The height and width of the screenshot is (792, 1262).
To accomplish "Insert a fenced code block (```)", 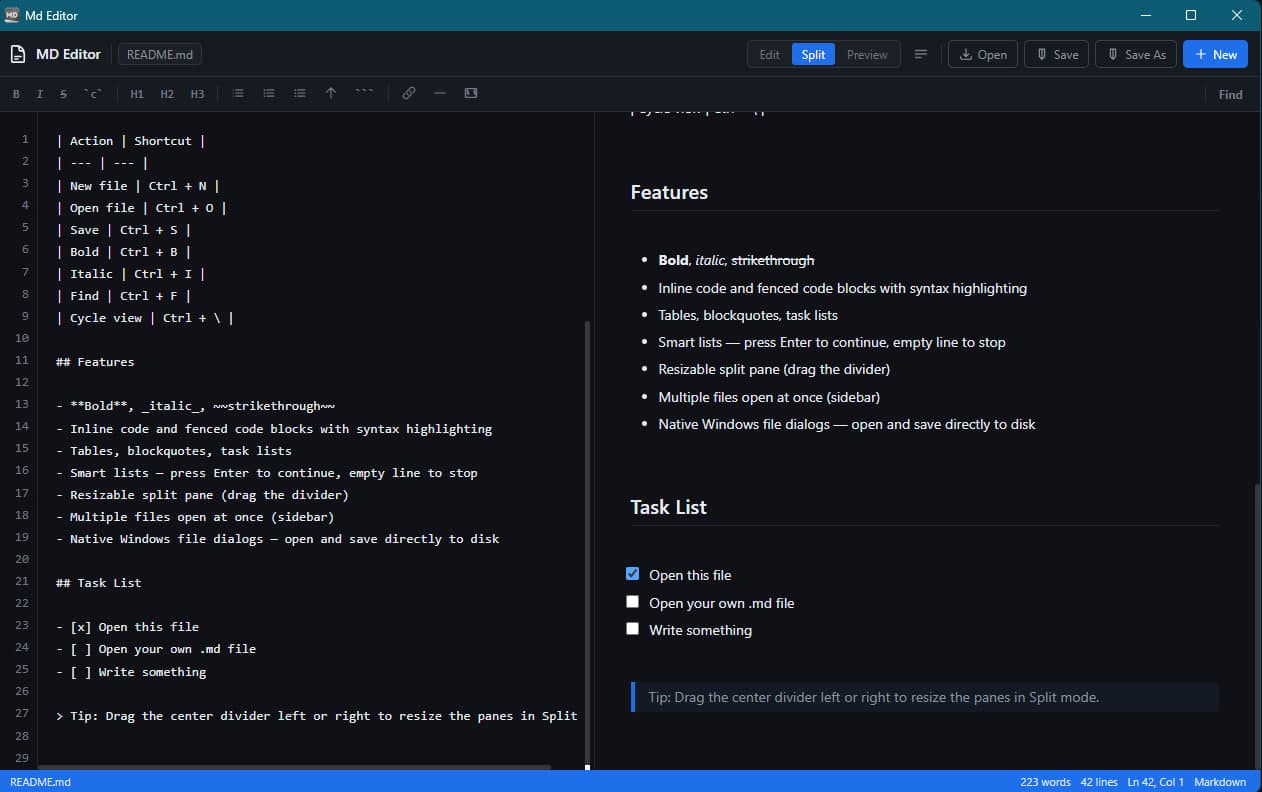I will point(364,94).
